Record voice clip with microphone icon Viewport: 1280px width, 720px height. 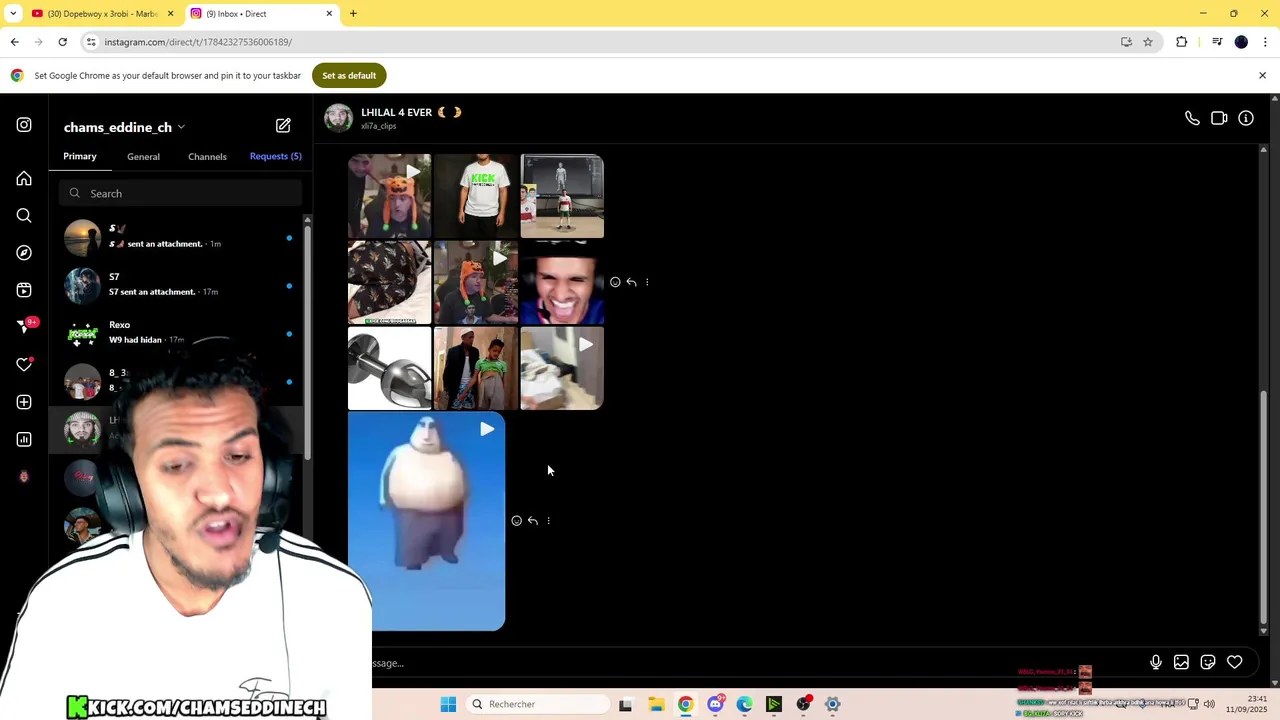pos(1155,662)
